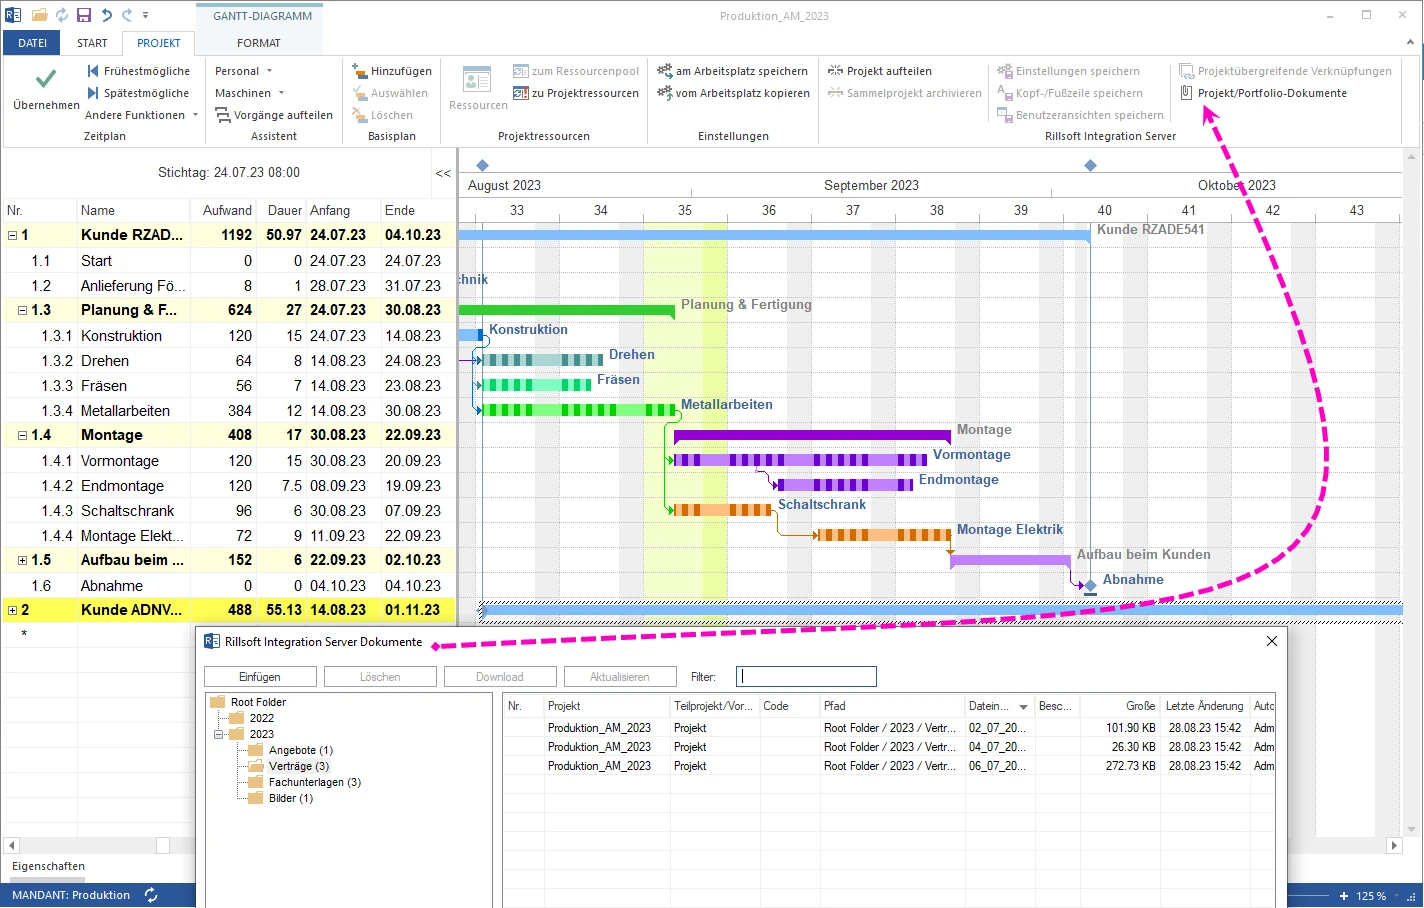Select the Angebote (1) folder
Screen dimensions: 1424x908
[x=300, y=750]
